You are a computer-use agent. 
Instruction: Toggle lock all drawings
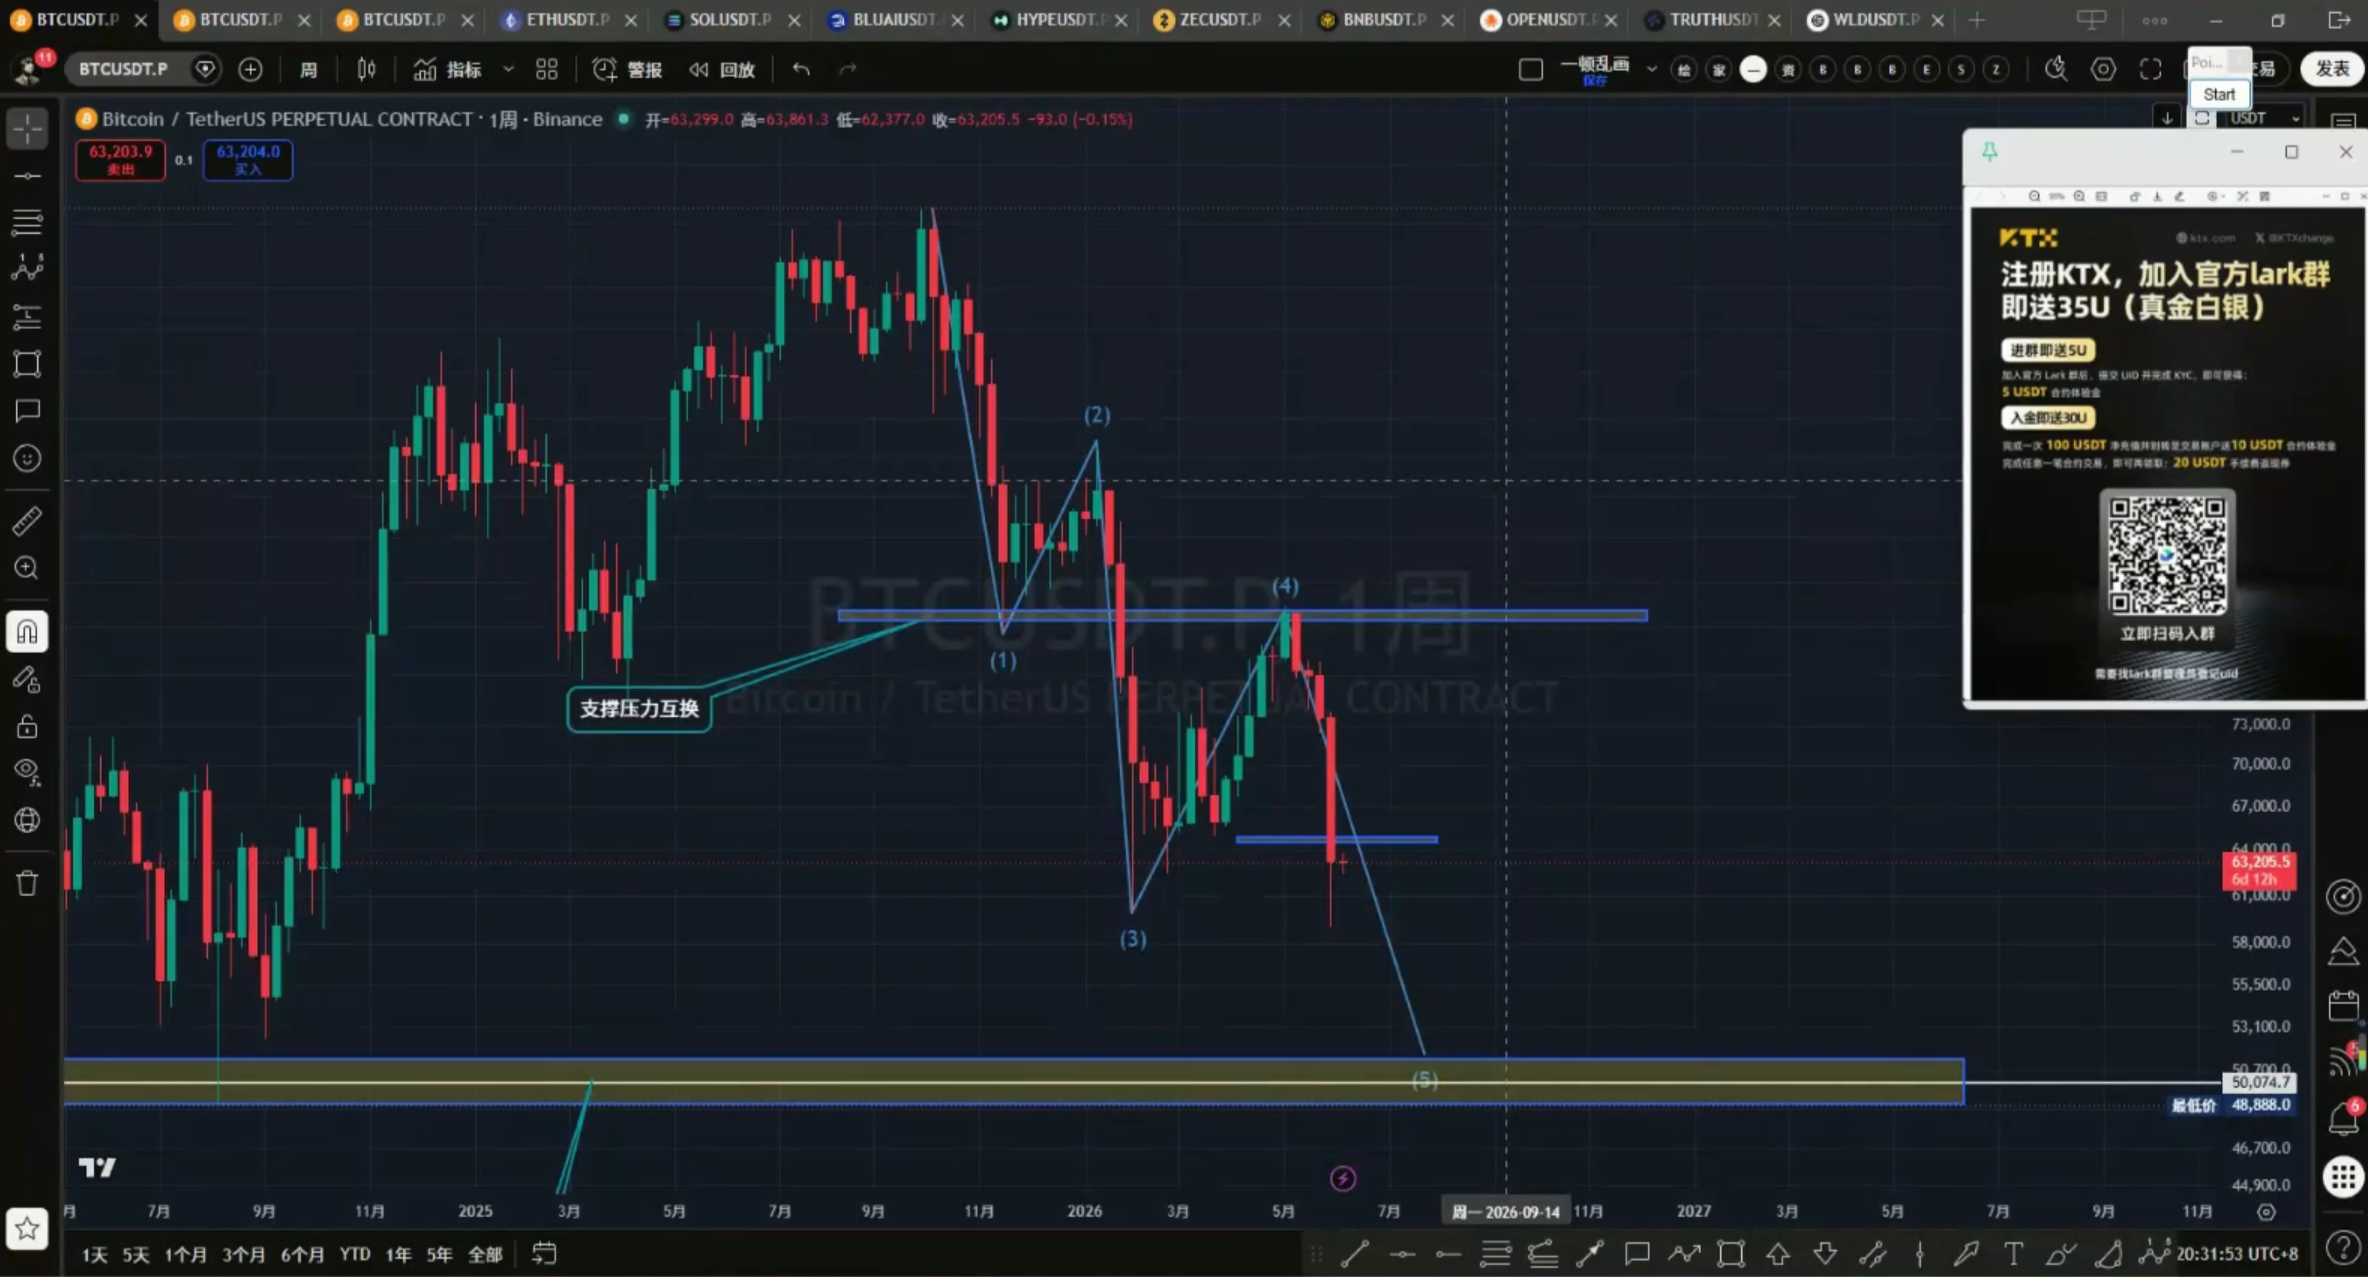pyautogui.click(x=27, y=726)
